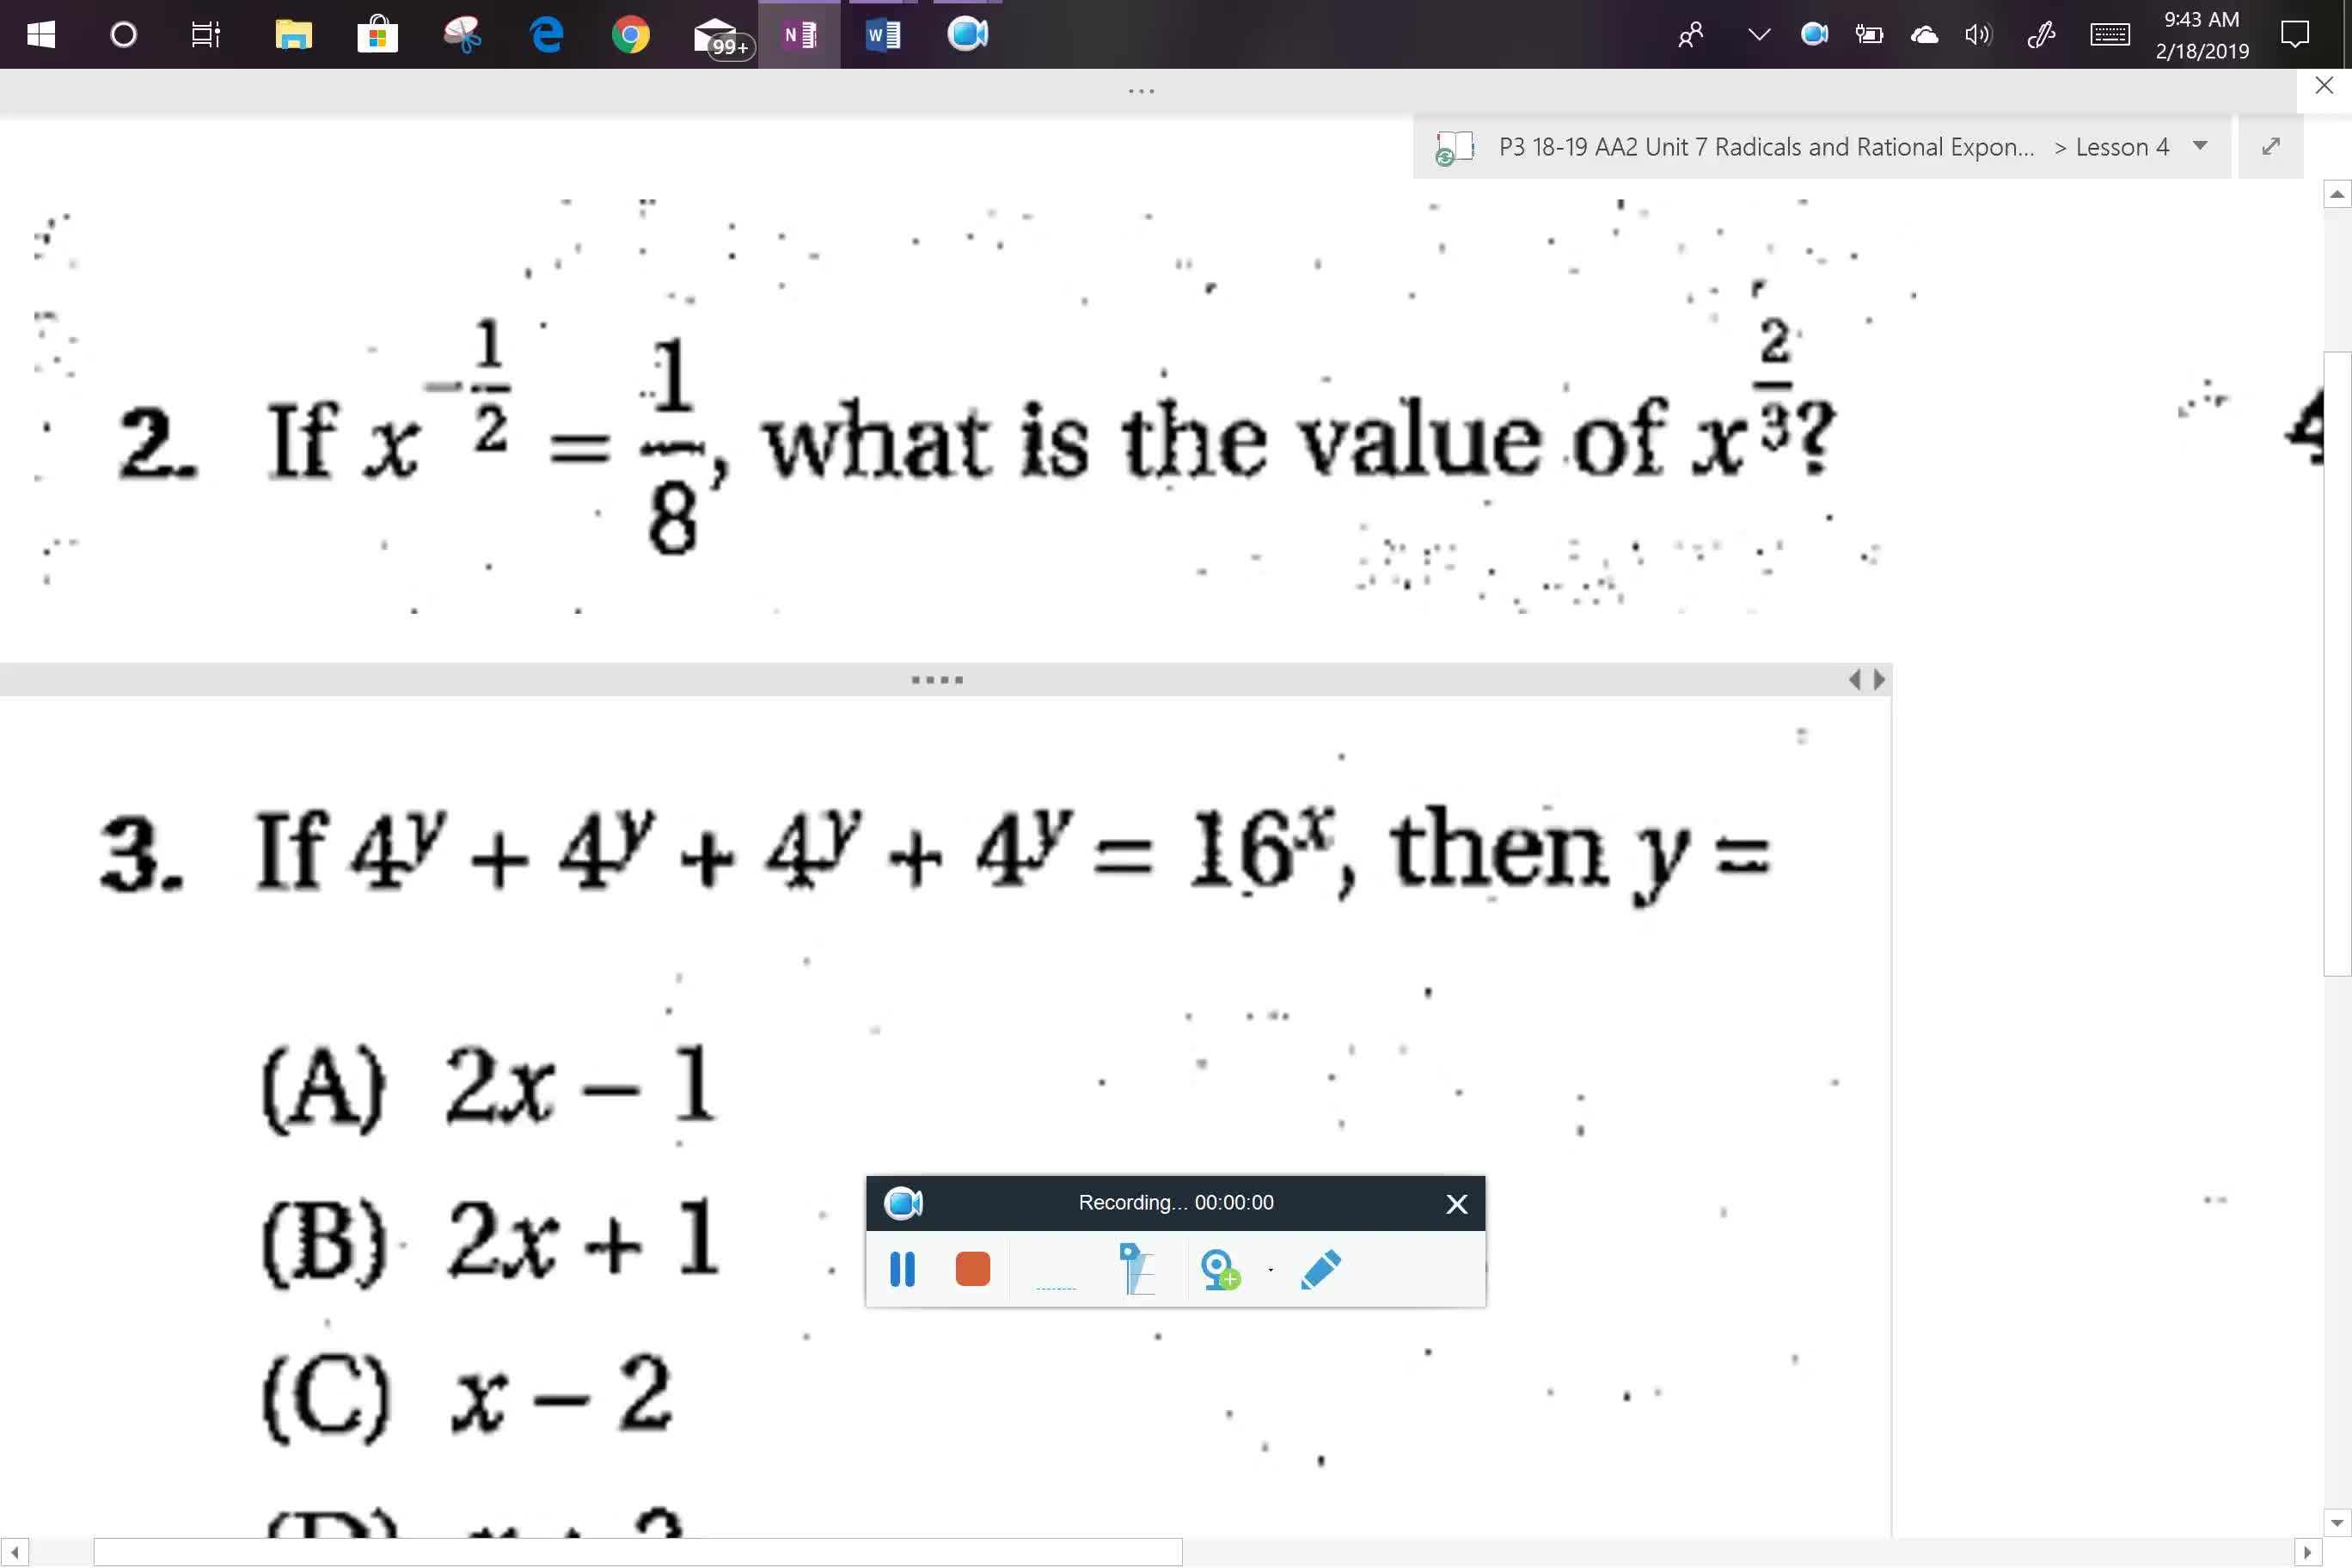Pause the screen recording

tap(902, 1270)
